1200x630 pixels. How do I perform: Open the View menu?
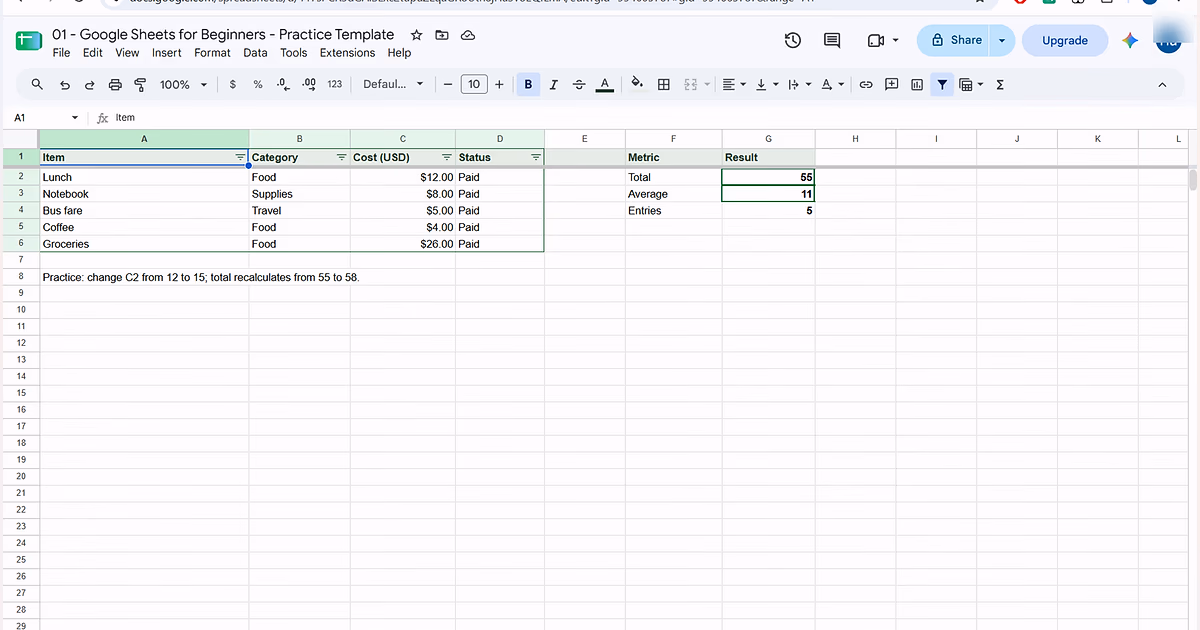tap(127, 53)
